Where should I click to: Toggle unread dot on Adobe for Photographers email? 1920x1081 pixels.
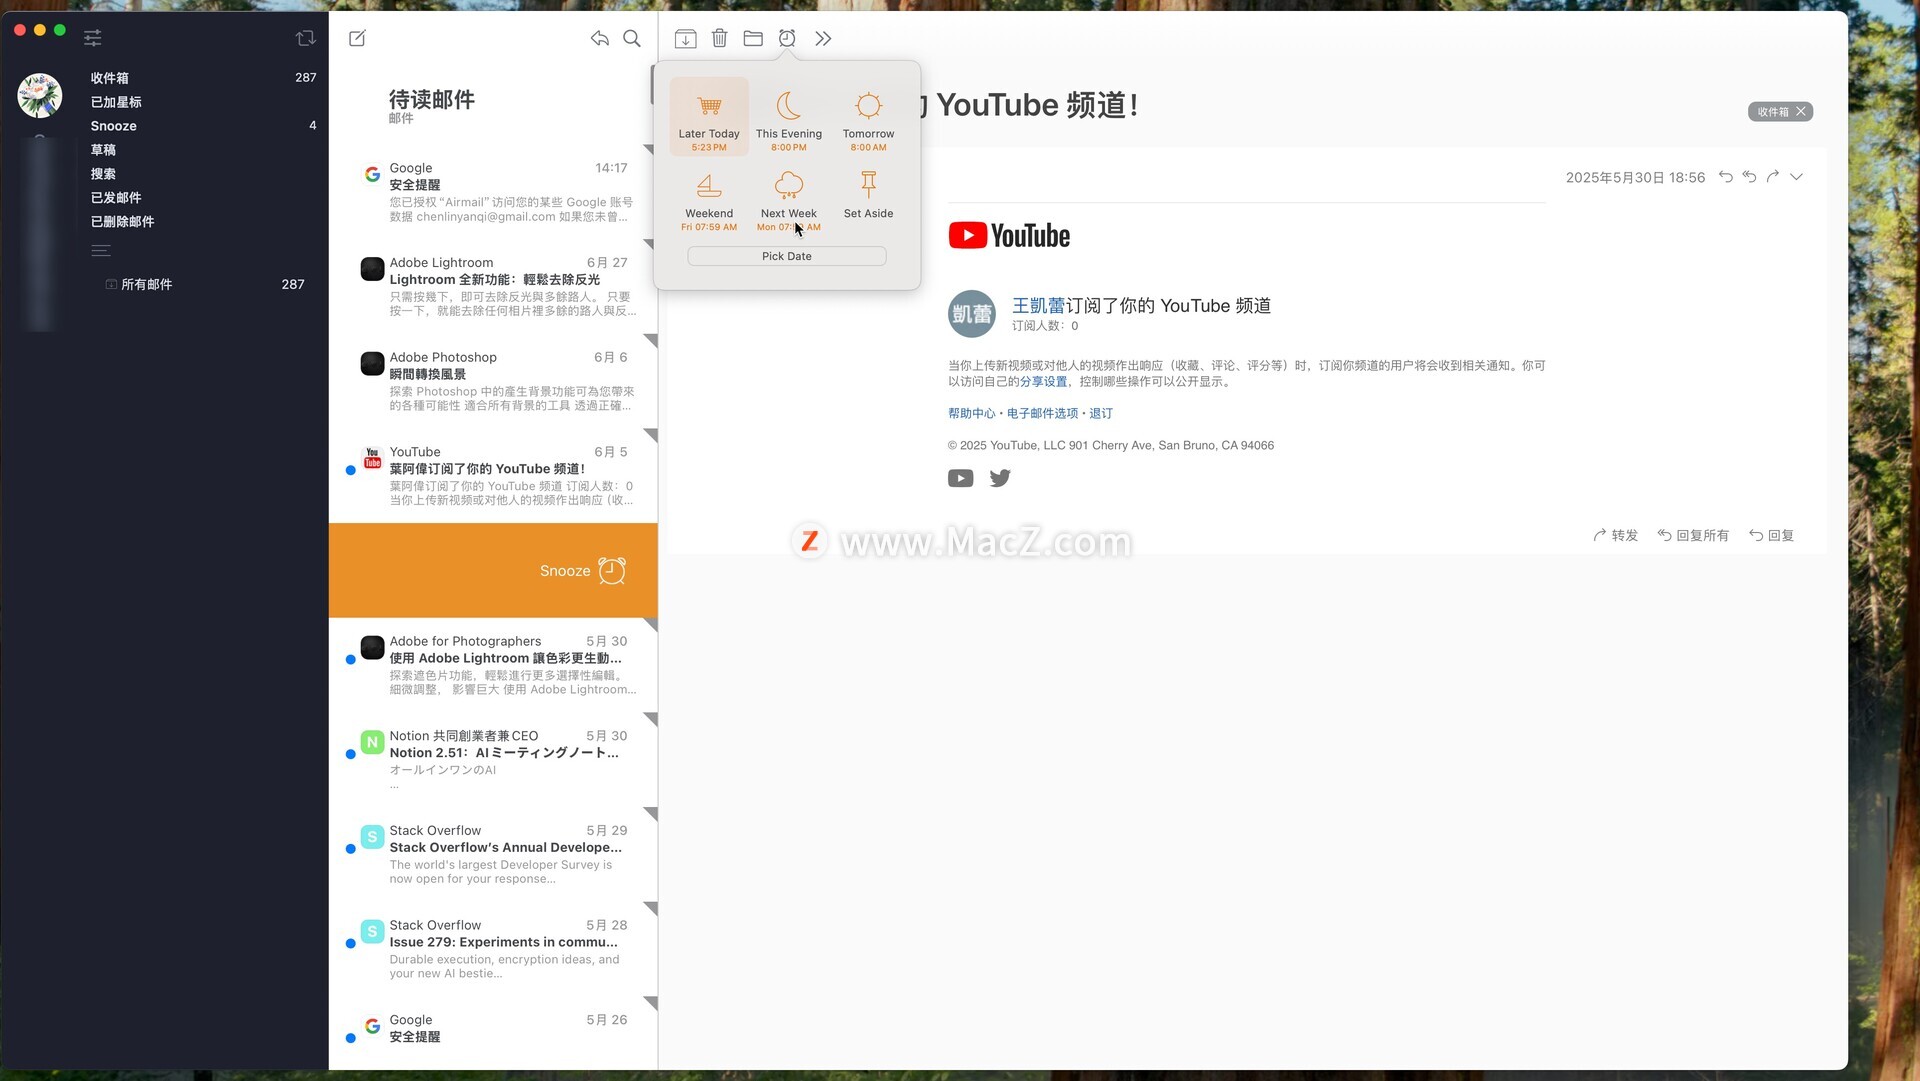(350, 660)
